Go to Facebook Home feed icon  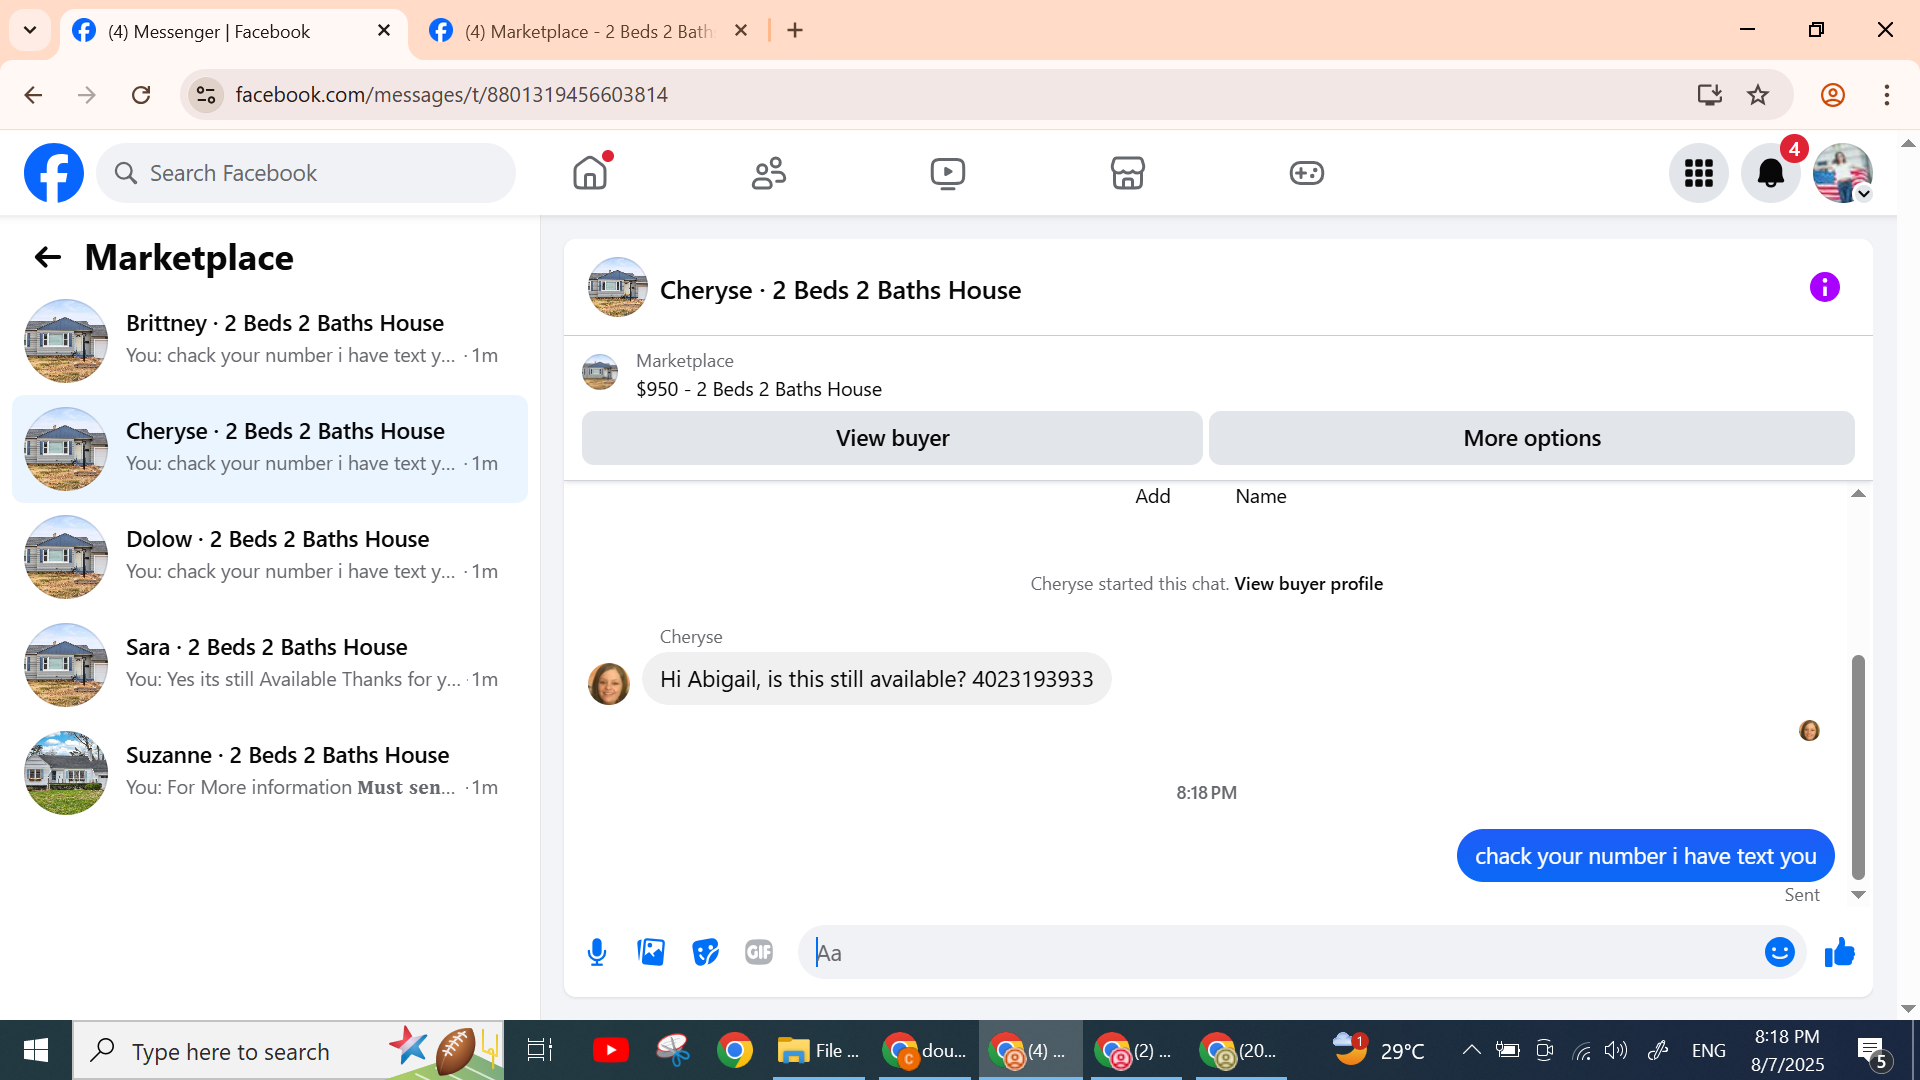point(590,173)
